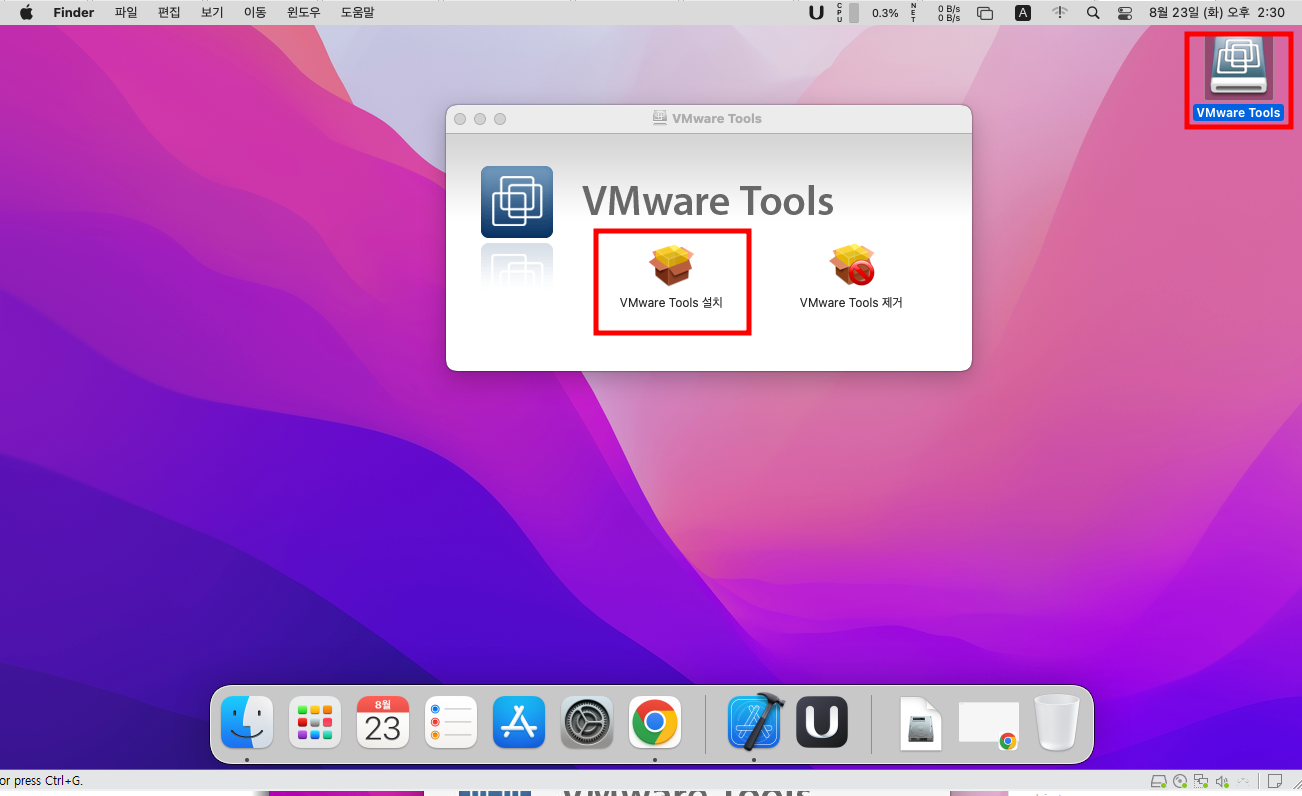The width and height of the screenshot is (1302, 796).
Task: Launch Google Chrome from the Dock
Action: 655,722
